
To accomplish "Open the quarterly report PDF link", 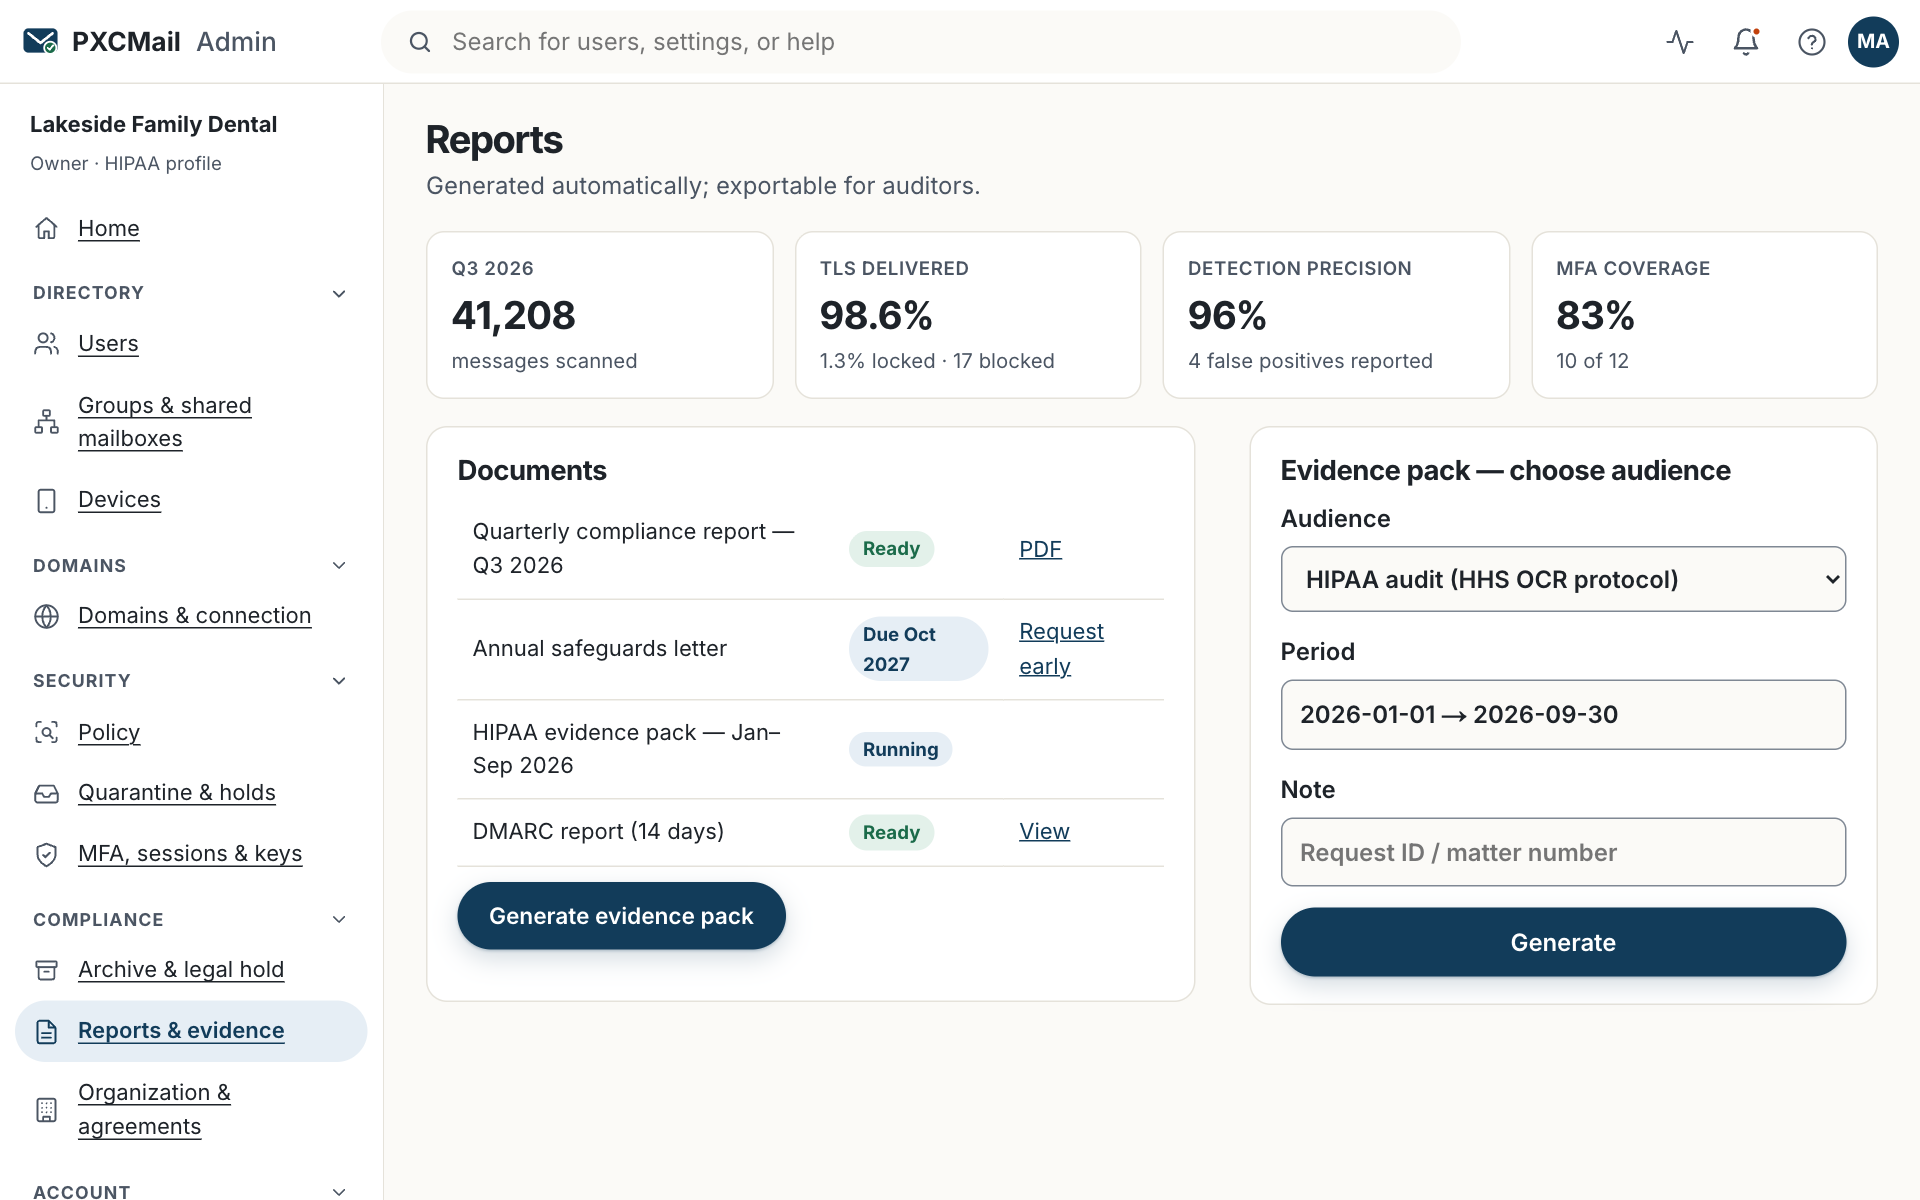I will tap(1040, 549).
